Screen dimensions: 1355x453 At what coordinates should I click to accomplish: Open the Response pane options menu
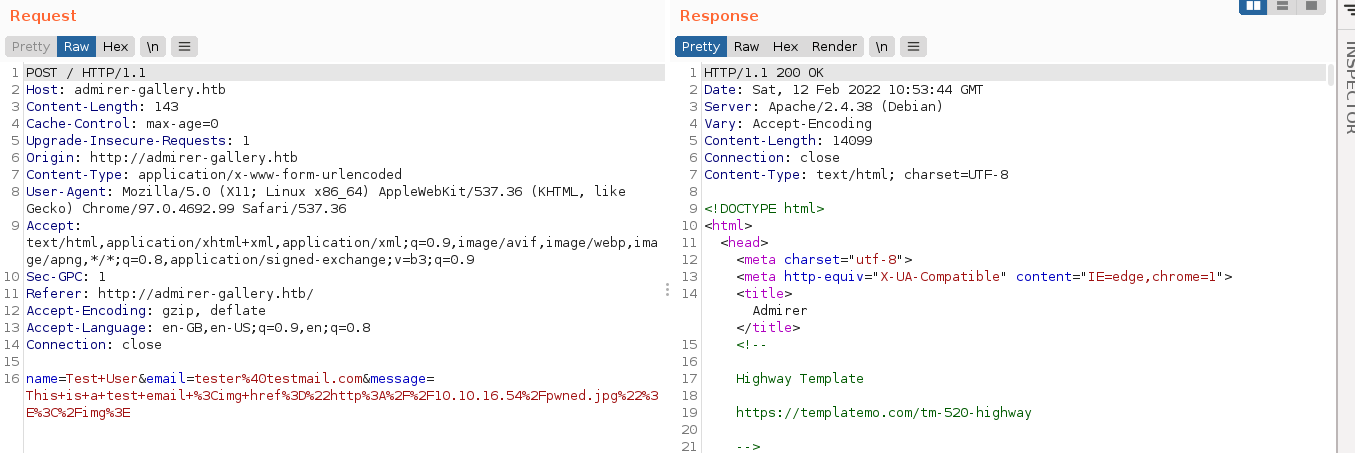[913, 47]
